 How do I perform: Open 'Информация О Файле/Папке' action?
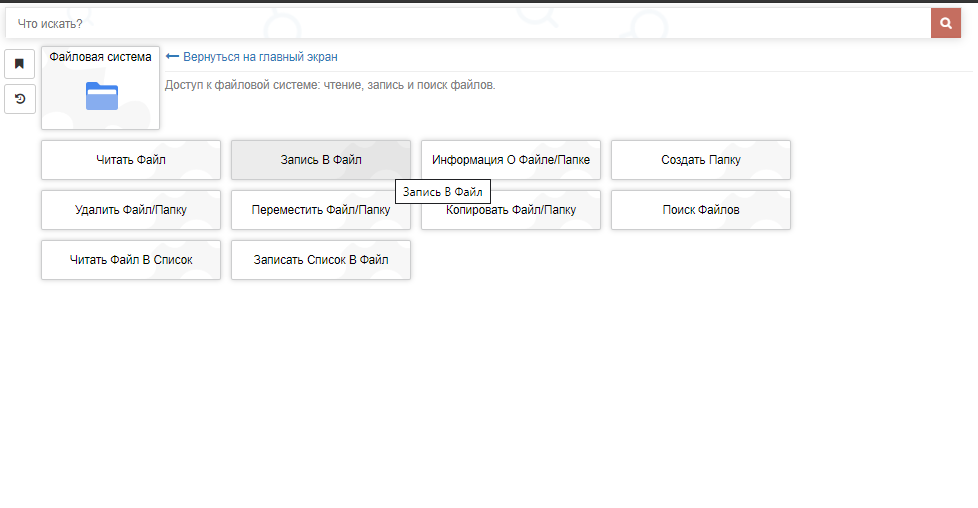click(511, 160)
